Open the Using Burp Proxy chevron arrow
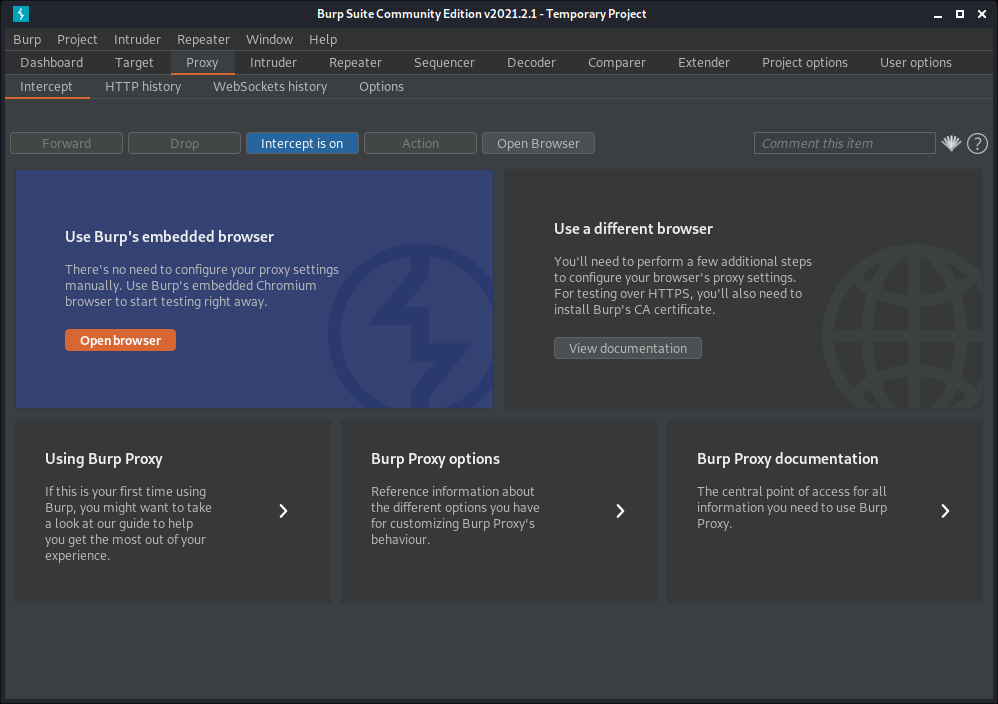The height and width of the screenshot is (704, 998). (x=283, y=511)
